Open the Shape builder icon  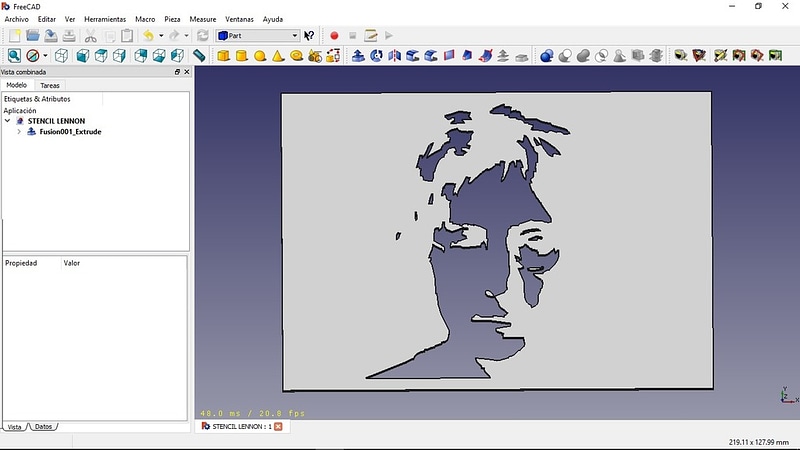coord(333,56)
